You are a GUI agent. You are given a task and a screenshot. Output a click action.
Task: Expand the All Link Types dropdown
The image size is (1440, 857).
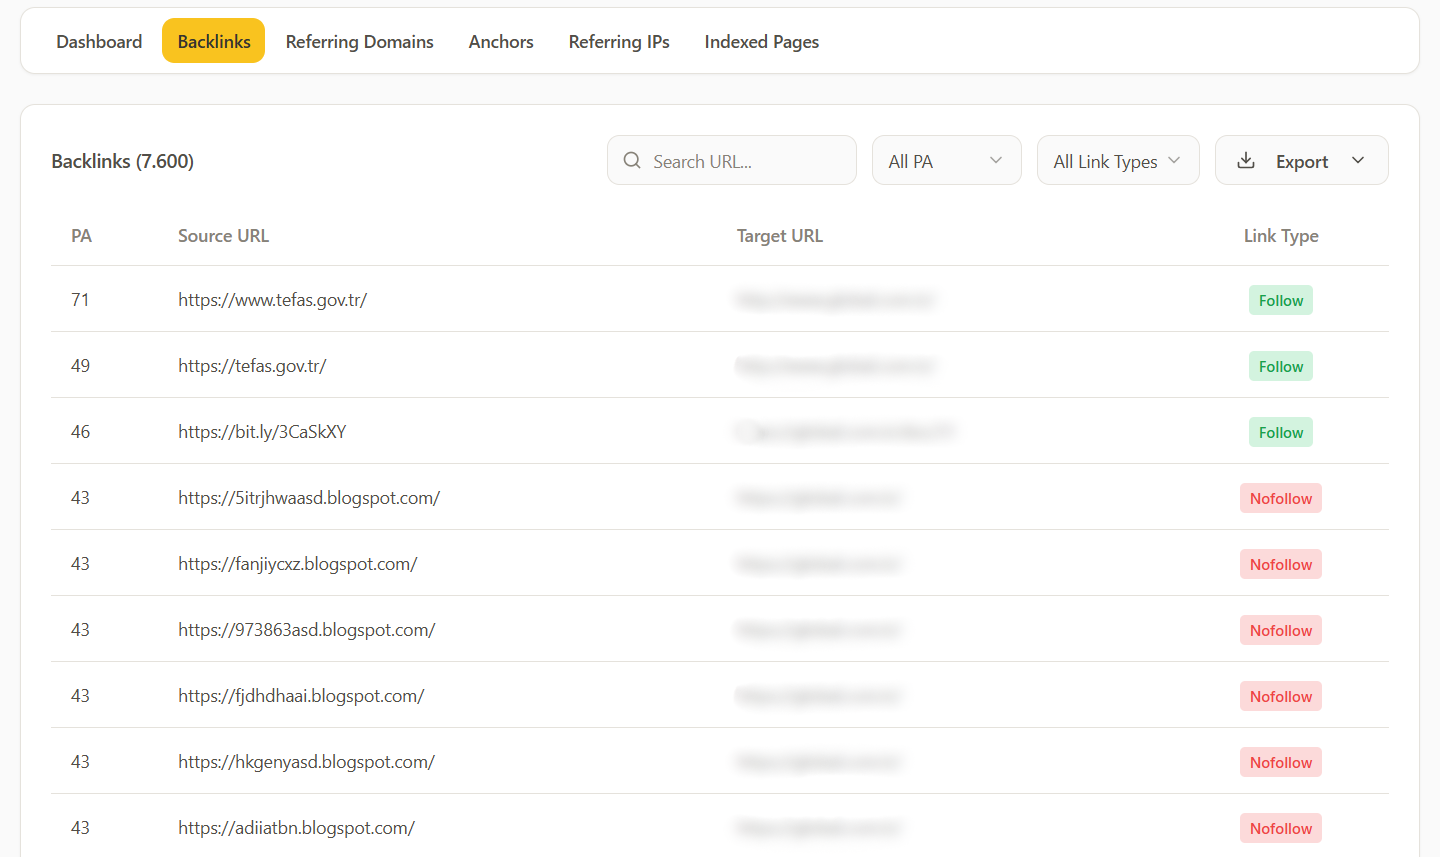(x=1117, y=161)
